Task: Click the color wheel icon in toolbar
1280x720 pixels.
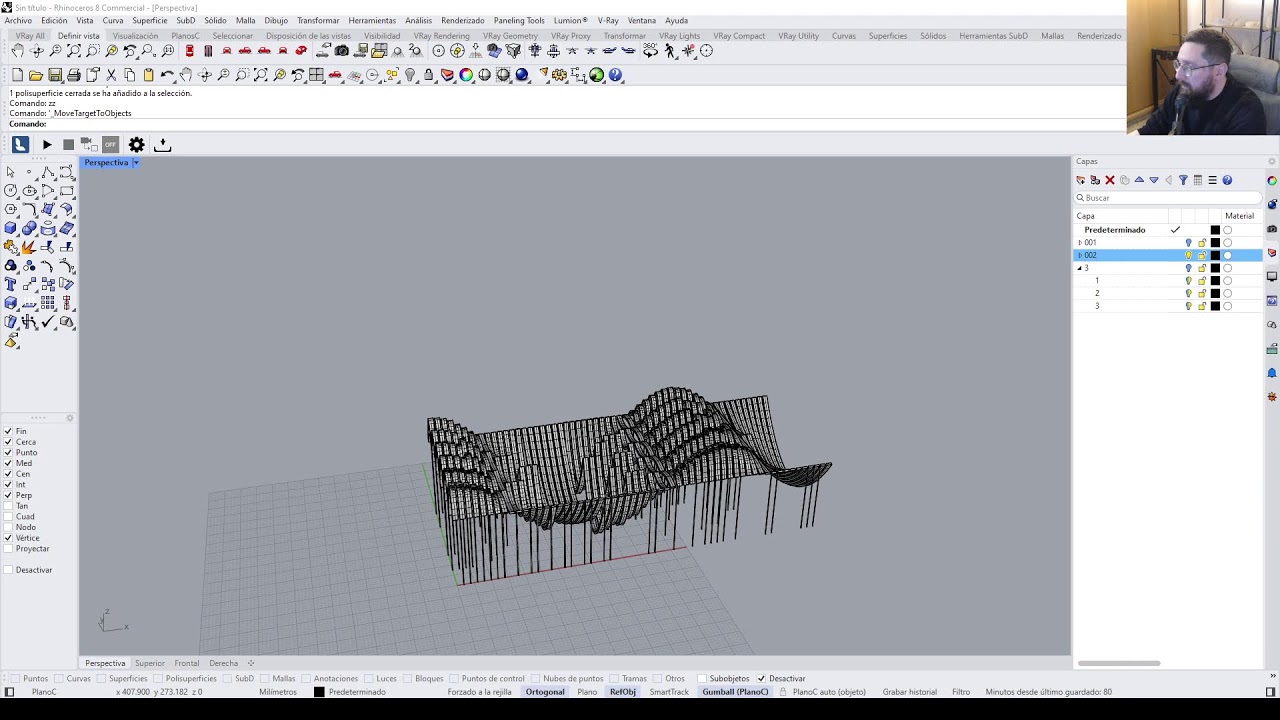Action: coord(466,75)
